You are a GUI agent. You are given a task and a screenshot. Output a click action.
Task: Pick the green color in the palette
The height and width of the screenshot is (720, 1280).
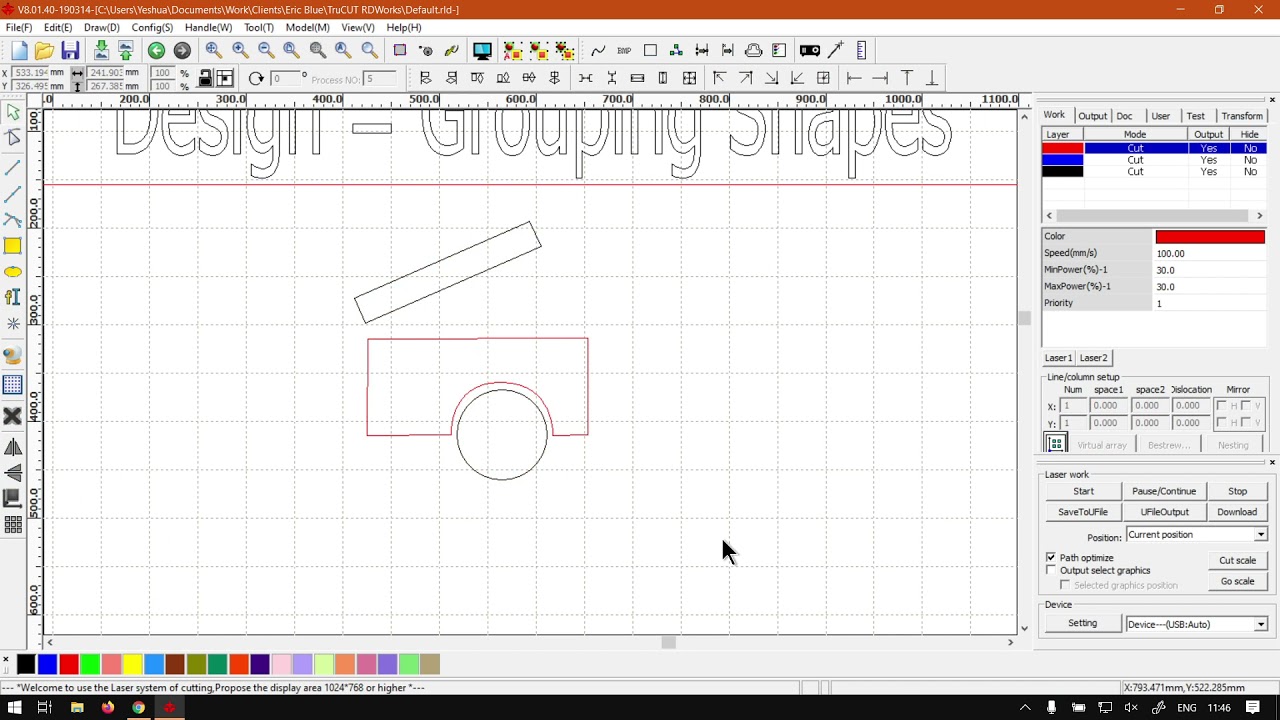point(90,664)
